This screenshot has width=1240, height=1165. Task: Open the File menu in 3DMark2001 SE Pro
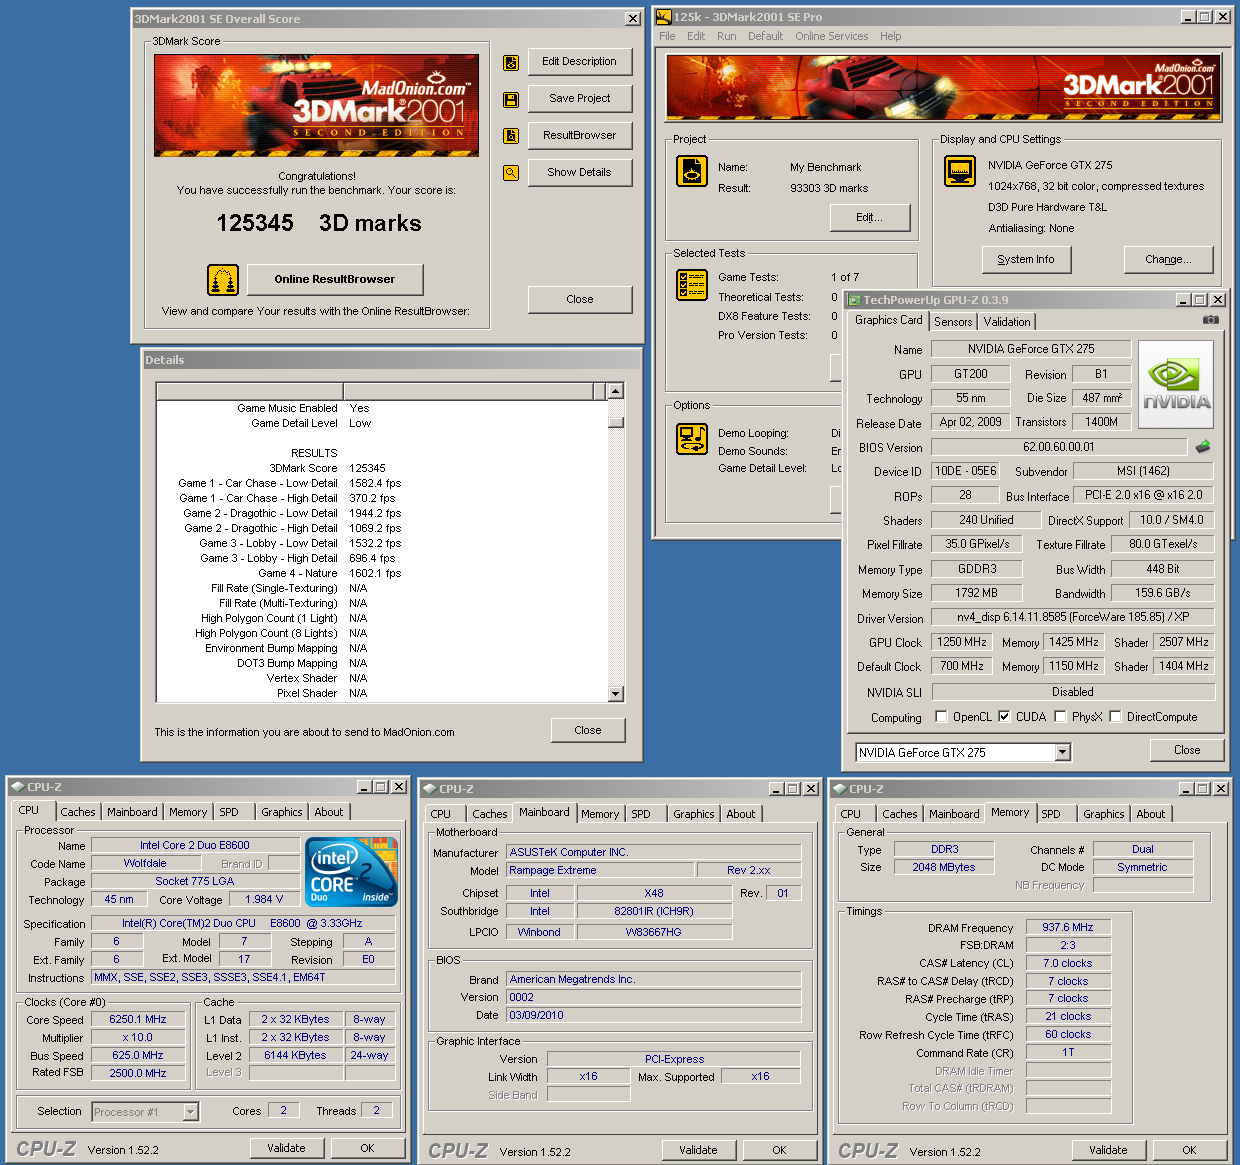[x=667, y=36]
